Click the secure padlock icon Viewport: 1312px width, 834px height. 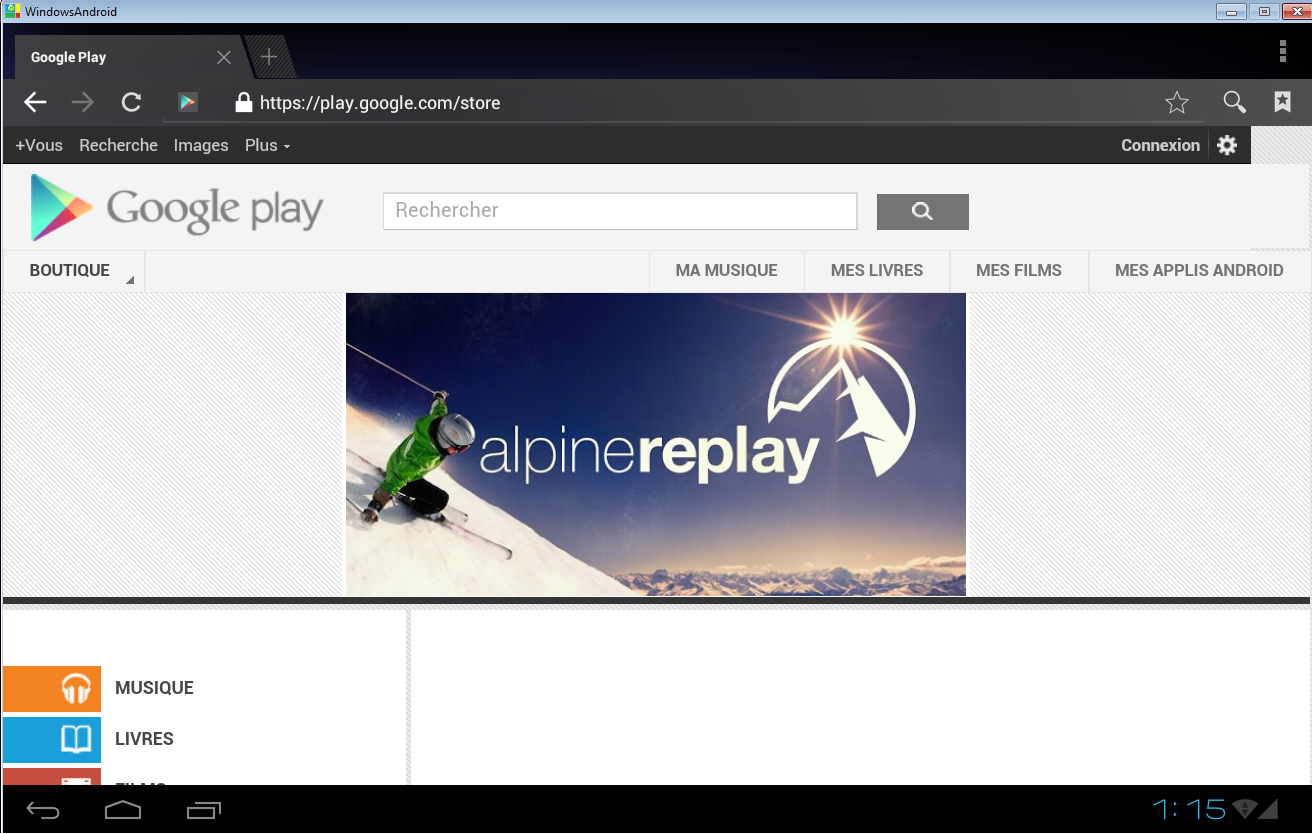tap(242, 102)
